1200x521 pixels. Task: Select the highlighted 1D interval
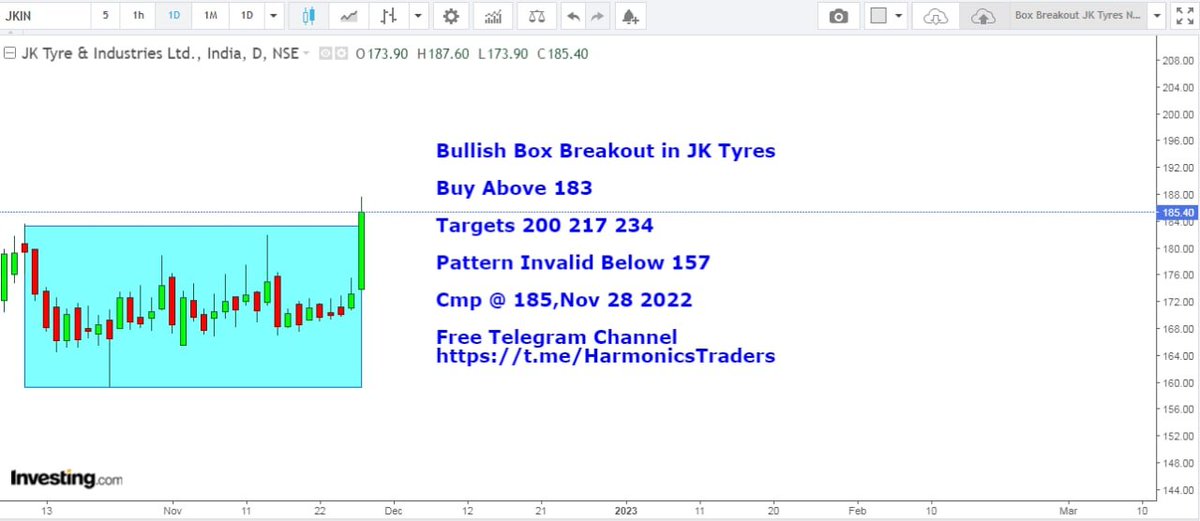tap(174, 16)
